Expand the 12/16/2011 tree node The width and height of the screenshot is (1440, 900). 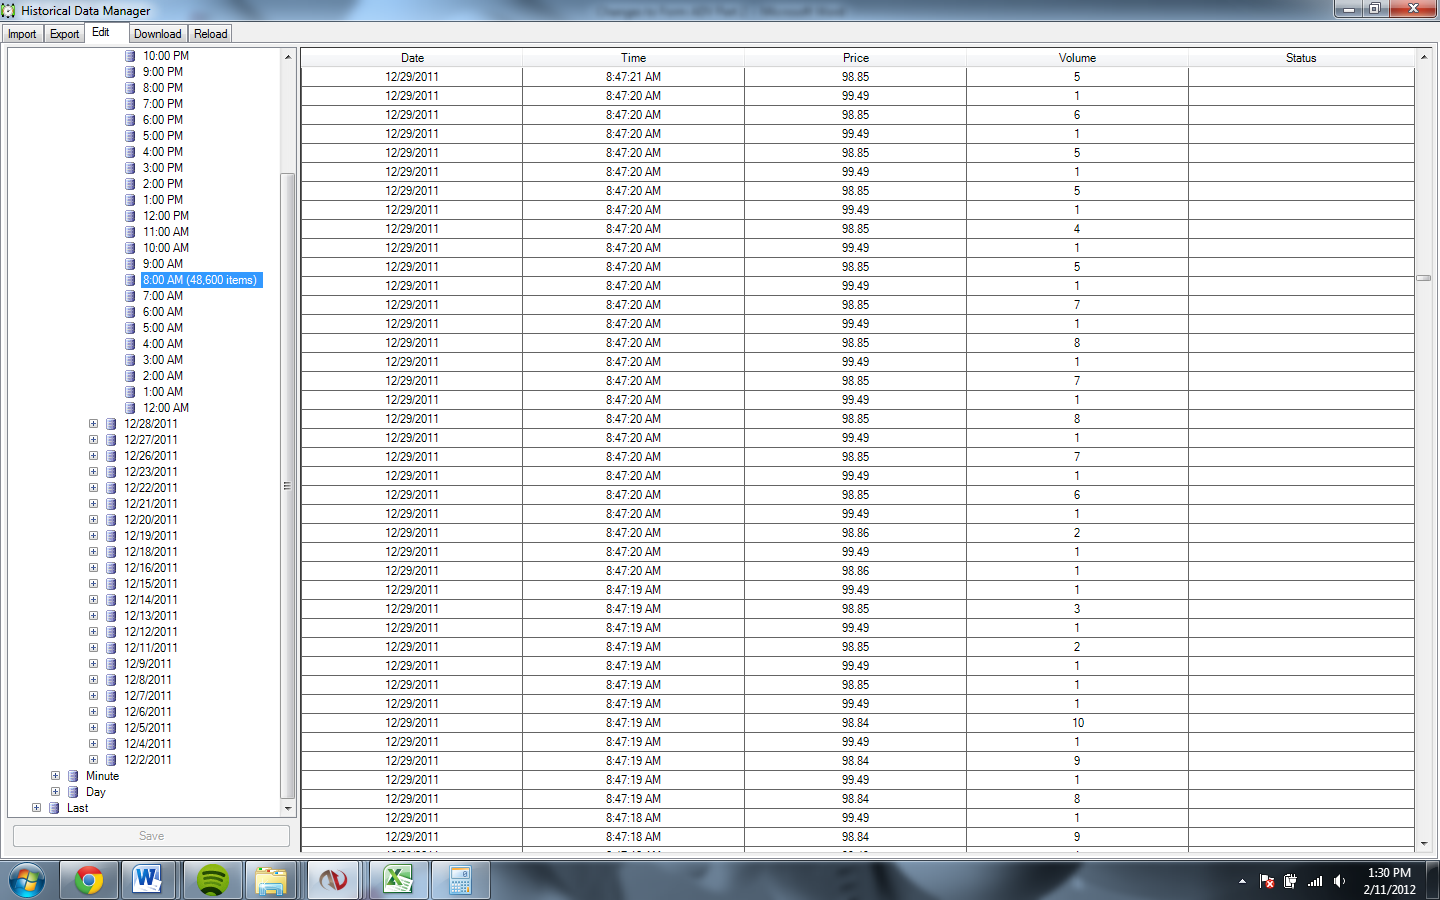(x=93, y=568)
